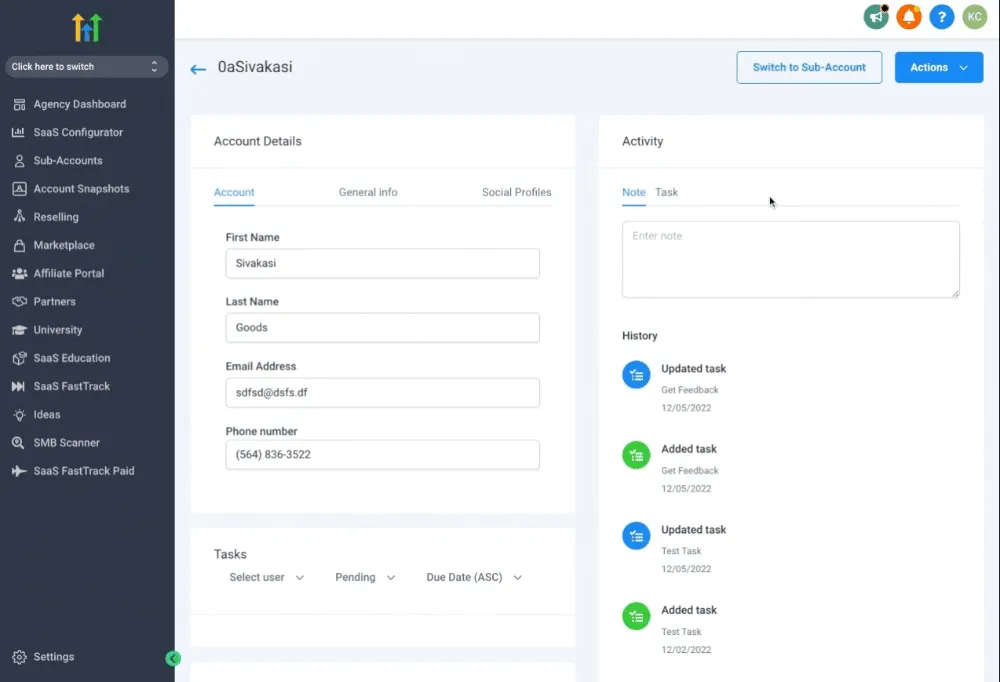
Task: Click the green Added task Test Task icon
Action: (x=636, y=616)
